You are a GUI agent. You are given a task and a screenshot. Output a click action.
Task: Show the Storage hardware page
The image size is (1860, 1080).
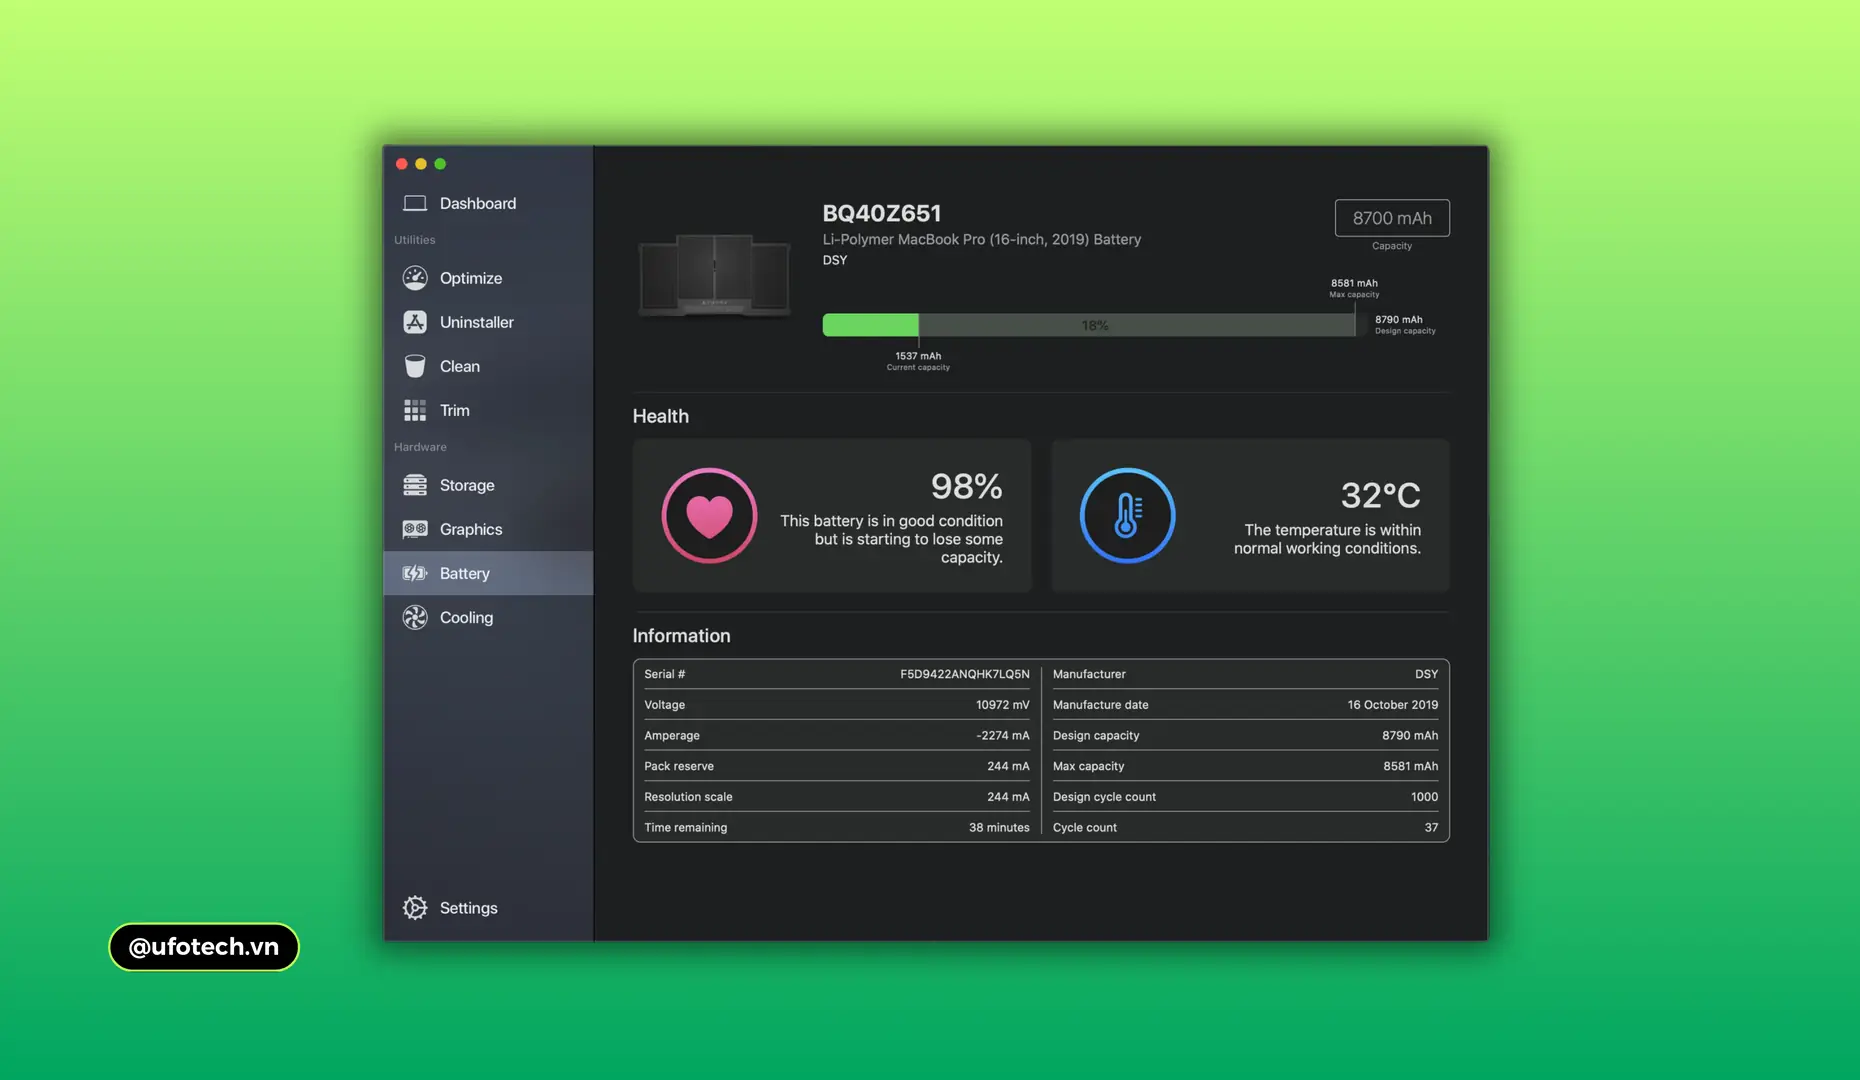tap(488, 485)
